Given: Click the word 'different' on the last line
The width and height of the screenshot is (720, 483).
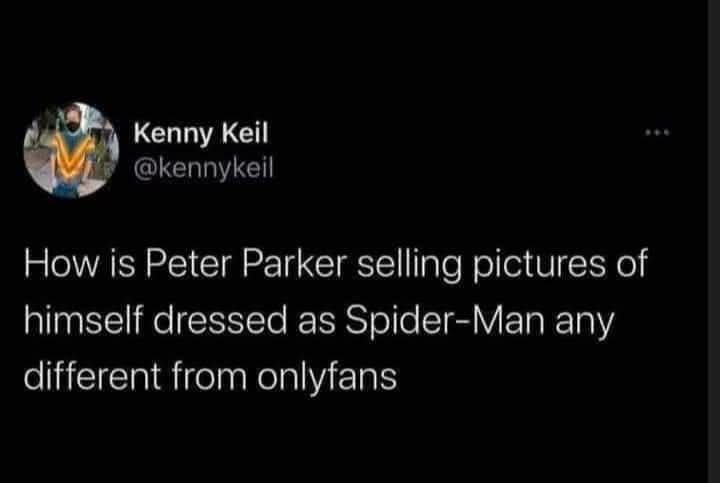Looking at the screenshot, I should 92,376.
